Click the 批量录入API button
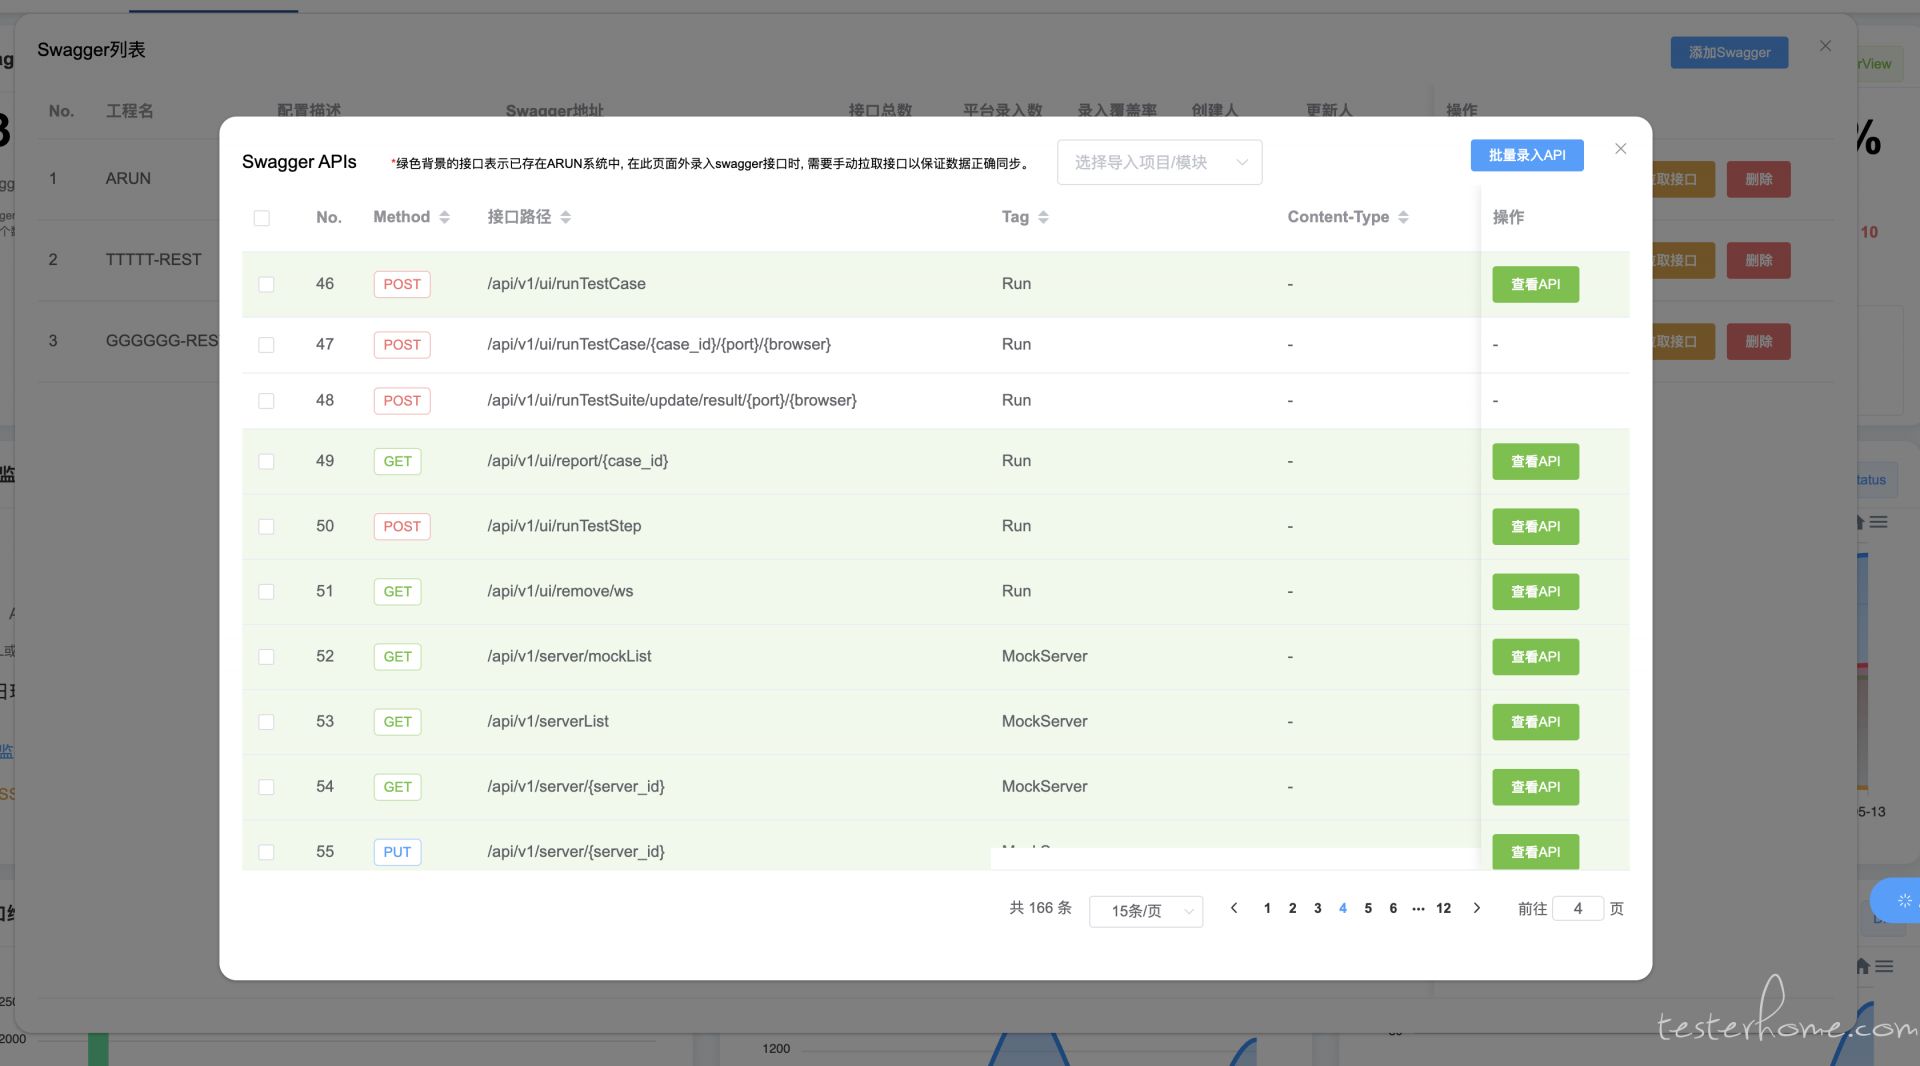 click(x=1527, y=155)
